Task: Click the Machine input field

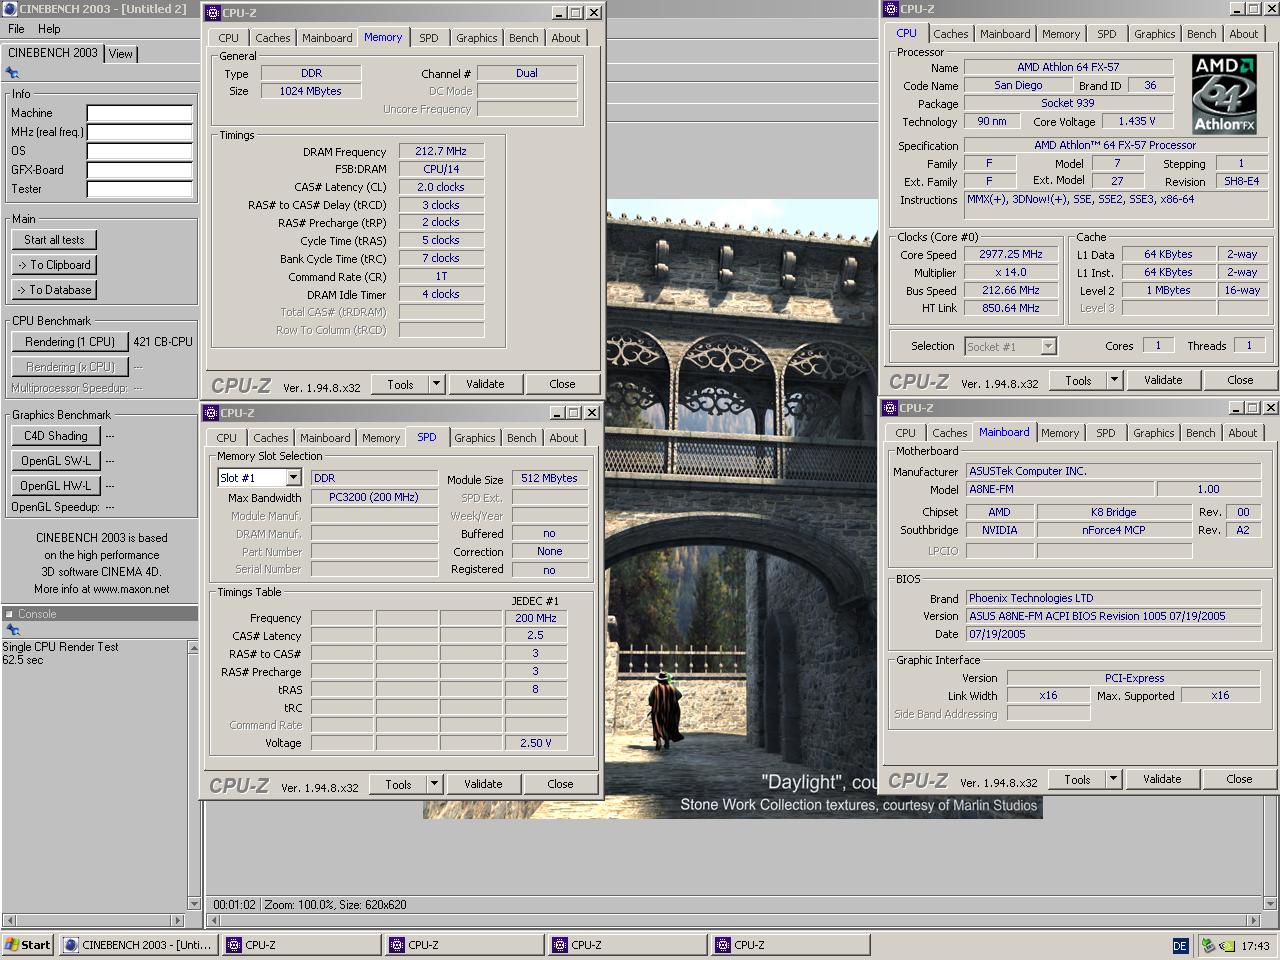Action: [x=140, y=113]
